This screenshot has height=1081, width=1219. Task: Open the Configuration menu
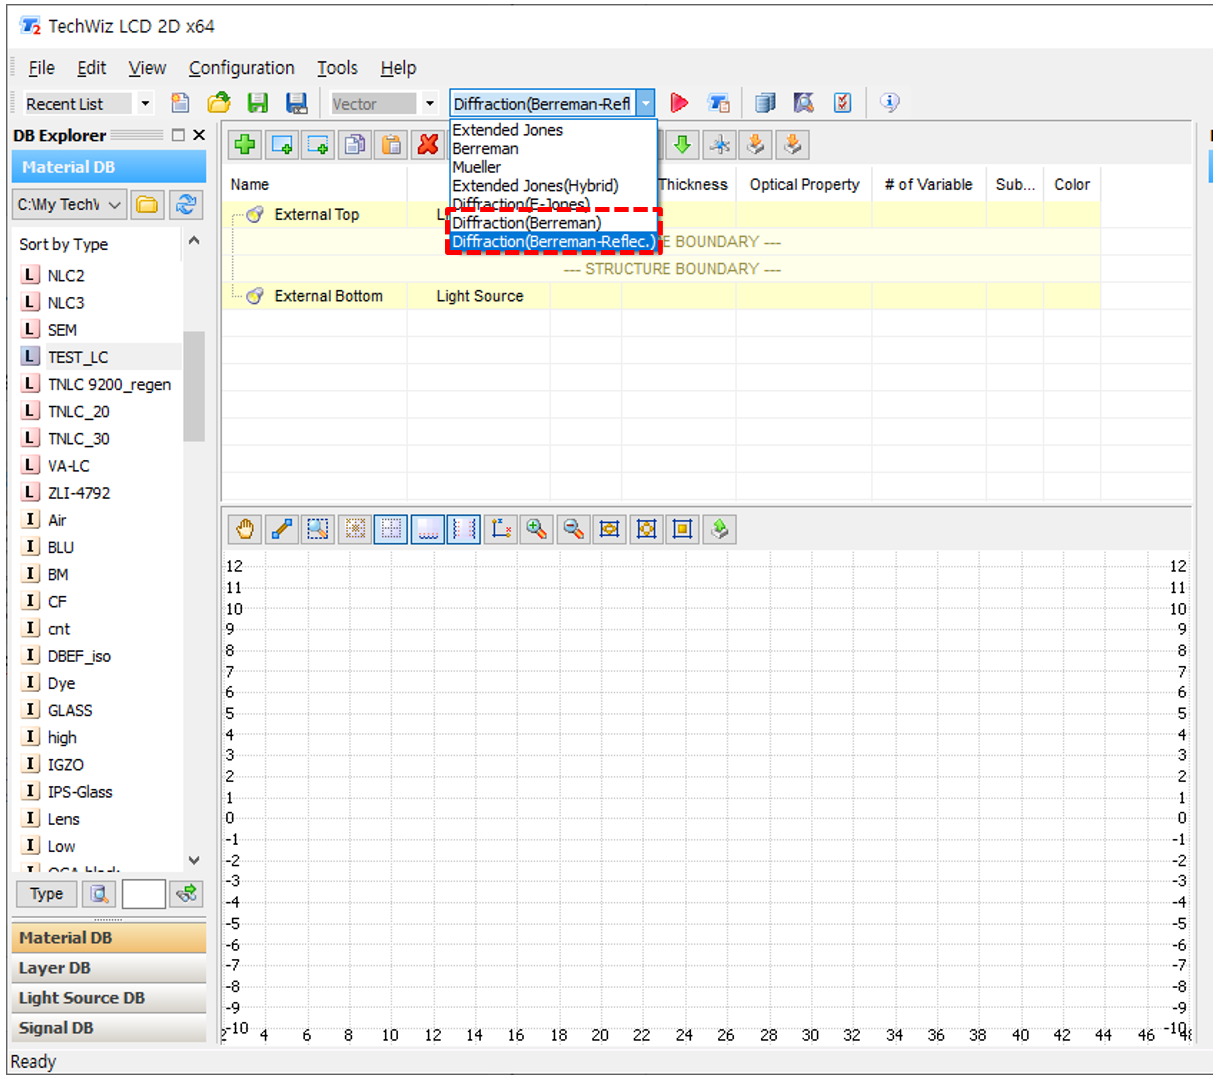pyautogui.click(x=241, y=68)
